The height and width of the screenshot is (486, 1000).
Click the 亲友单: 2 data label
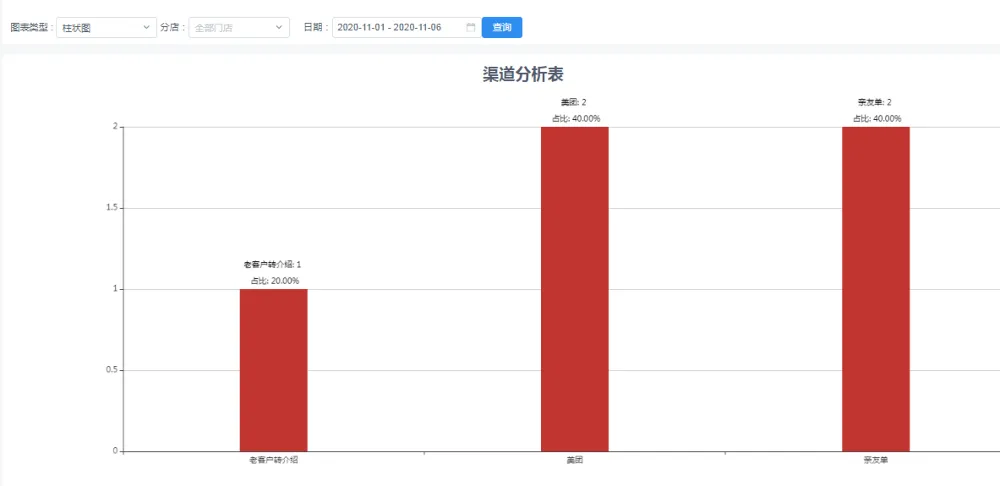click(875, 102)
